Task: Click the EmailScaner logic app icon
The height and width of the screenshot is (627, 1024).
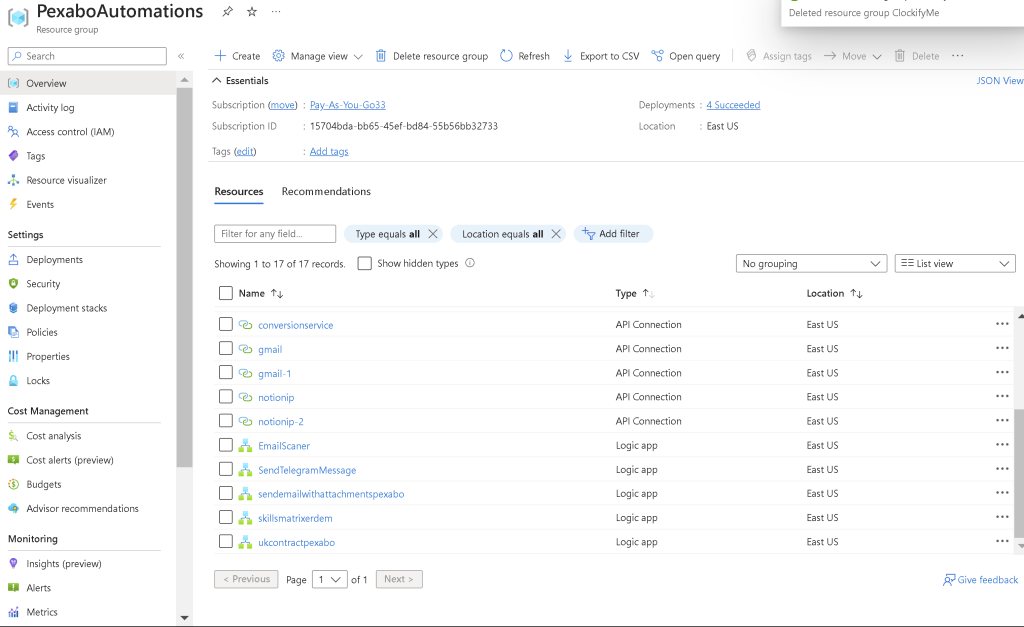Action: pyautogui.click(x=246, y=445)
